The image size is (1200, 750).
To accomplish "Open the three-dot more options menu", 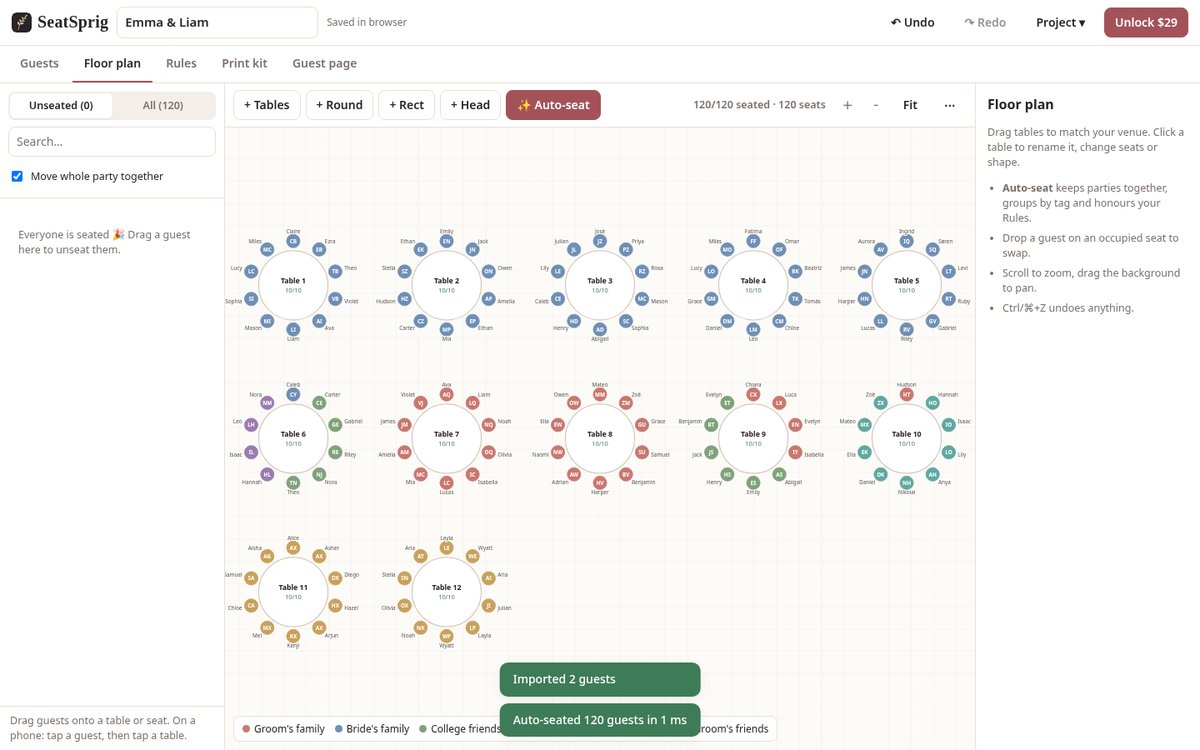I will pyautogui.click(x=949, y=105).
